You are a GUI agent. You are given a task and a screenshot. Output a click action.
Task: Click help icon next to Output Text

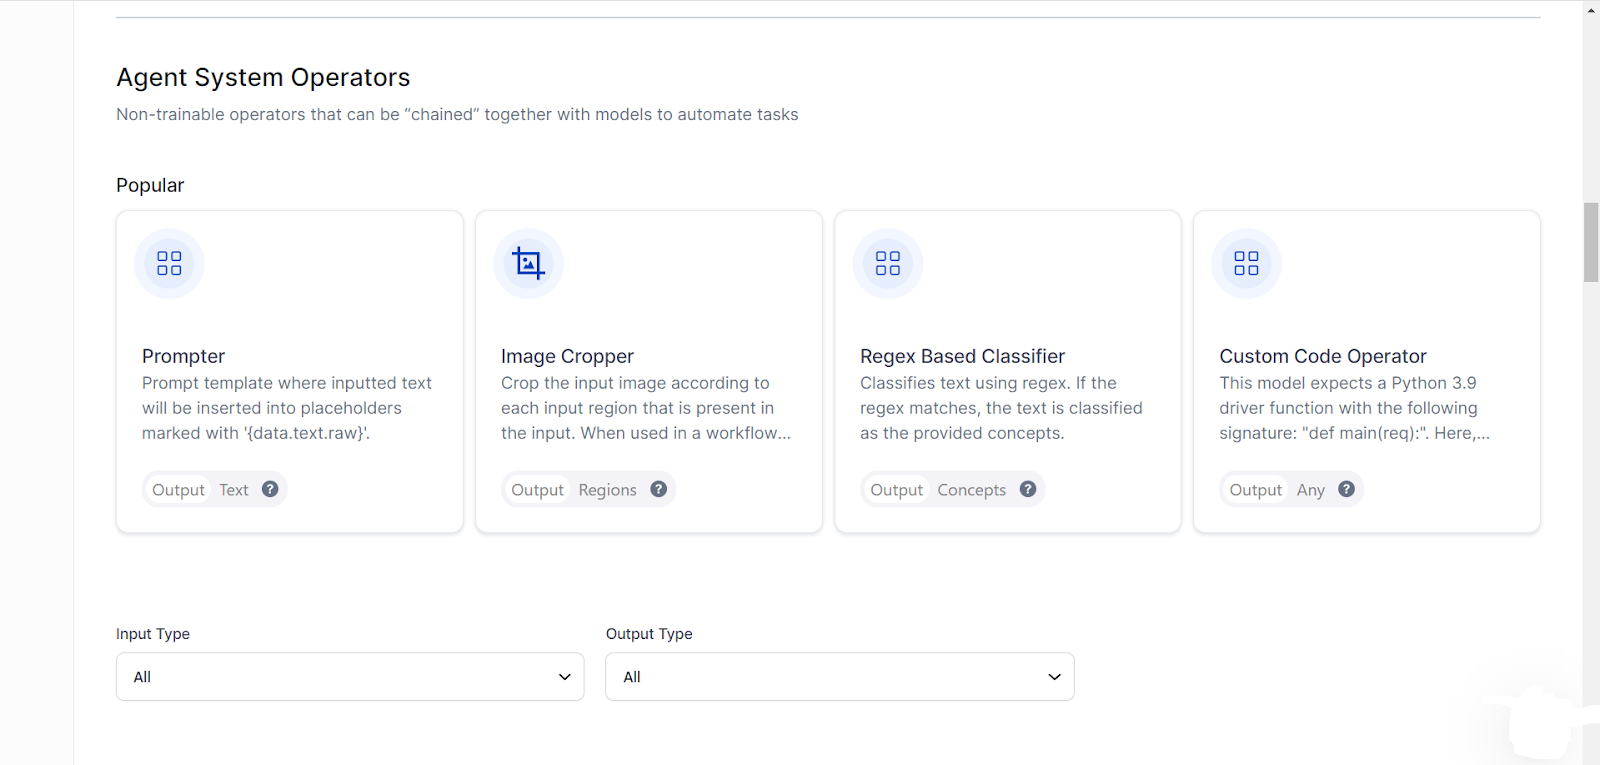click(270, 489)
